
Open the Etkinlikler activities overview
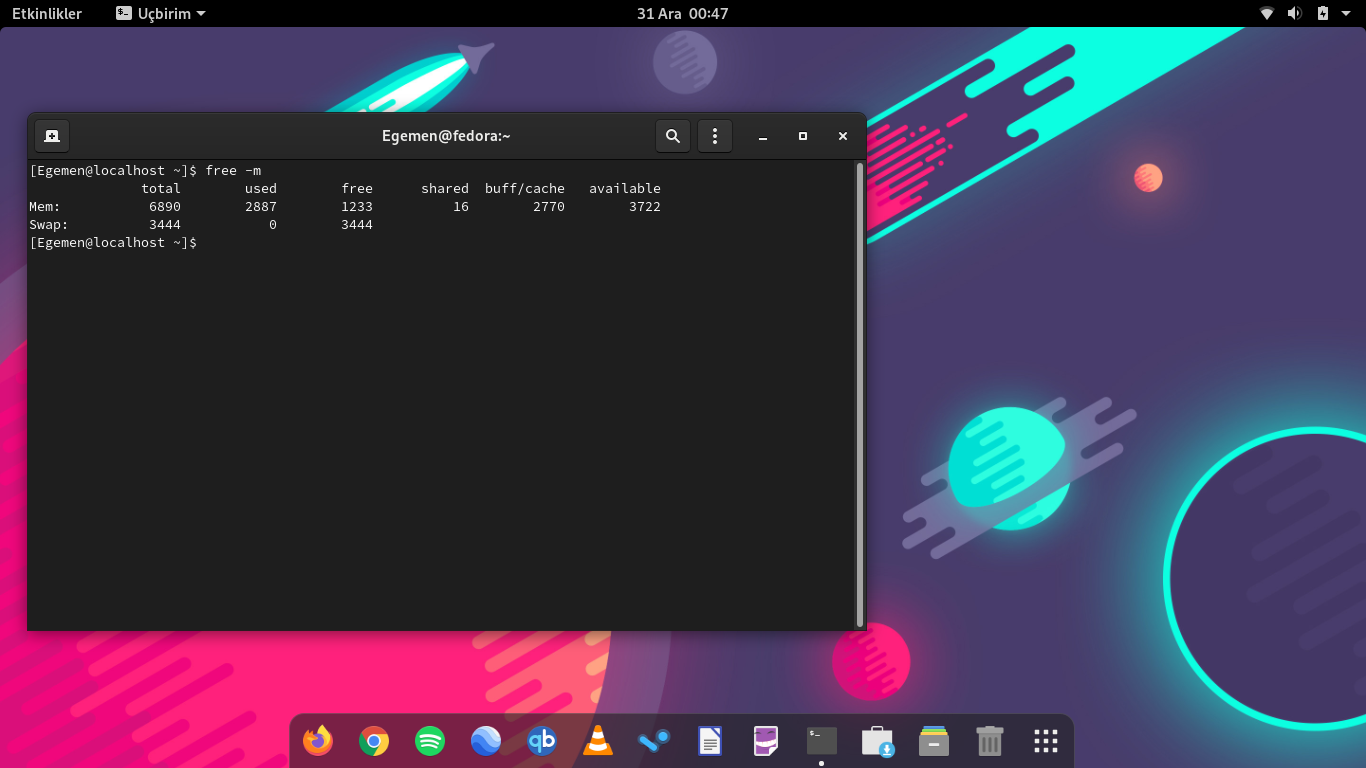click(47, 13)
